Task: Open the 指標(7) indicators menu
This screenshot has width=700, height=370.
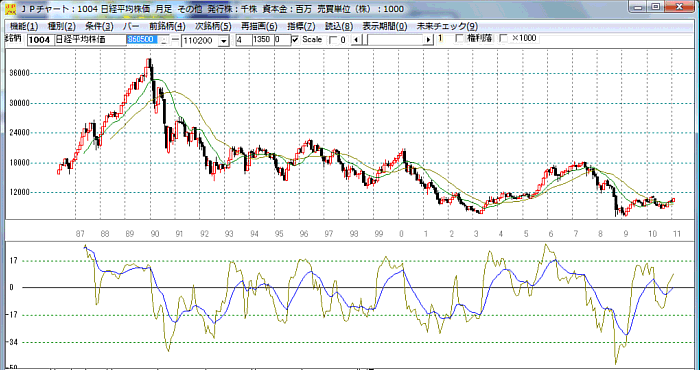Action: point(301,26)
